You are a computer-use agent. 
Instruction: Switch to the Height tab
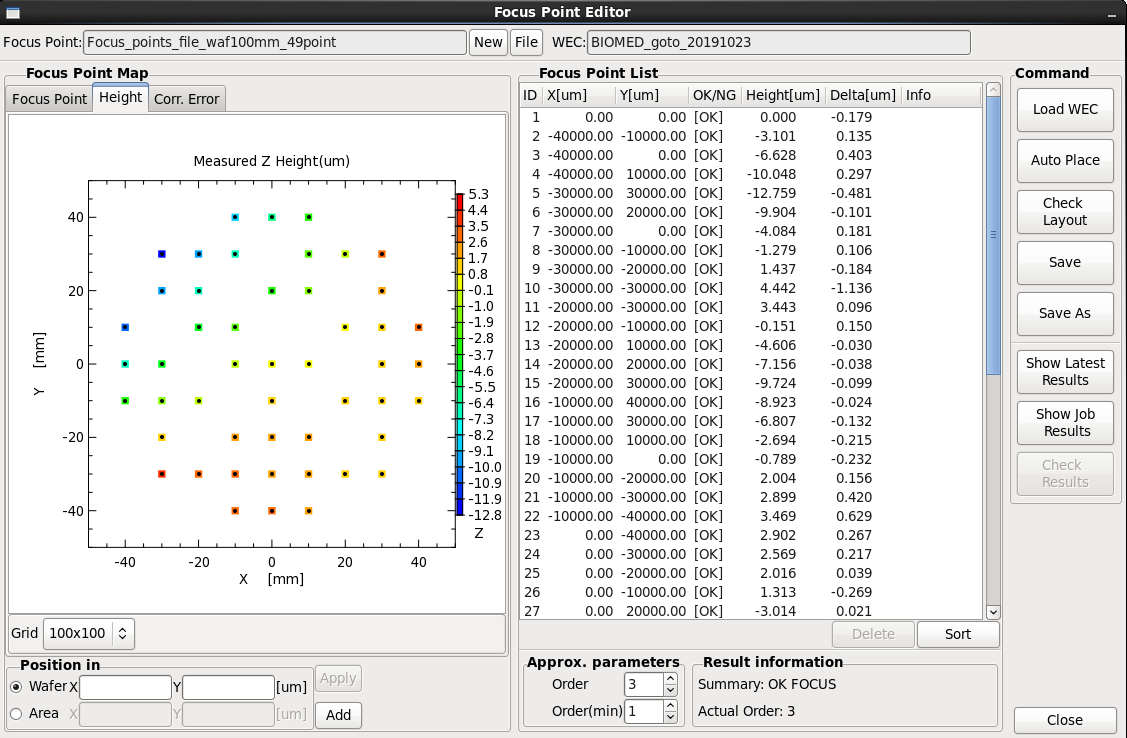[121, 97]
